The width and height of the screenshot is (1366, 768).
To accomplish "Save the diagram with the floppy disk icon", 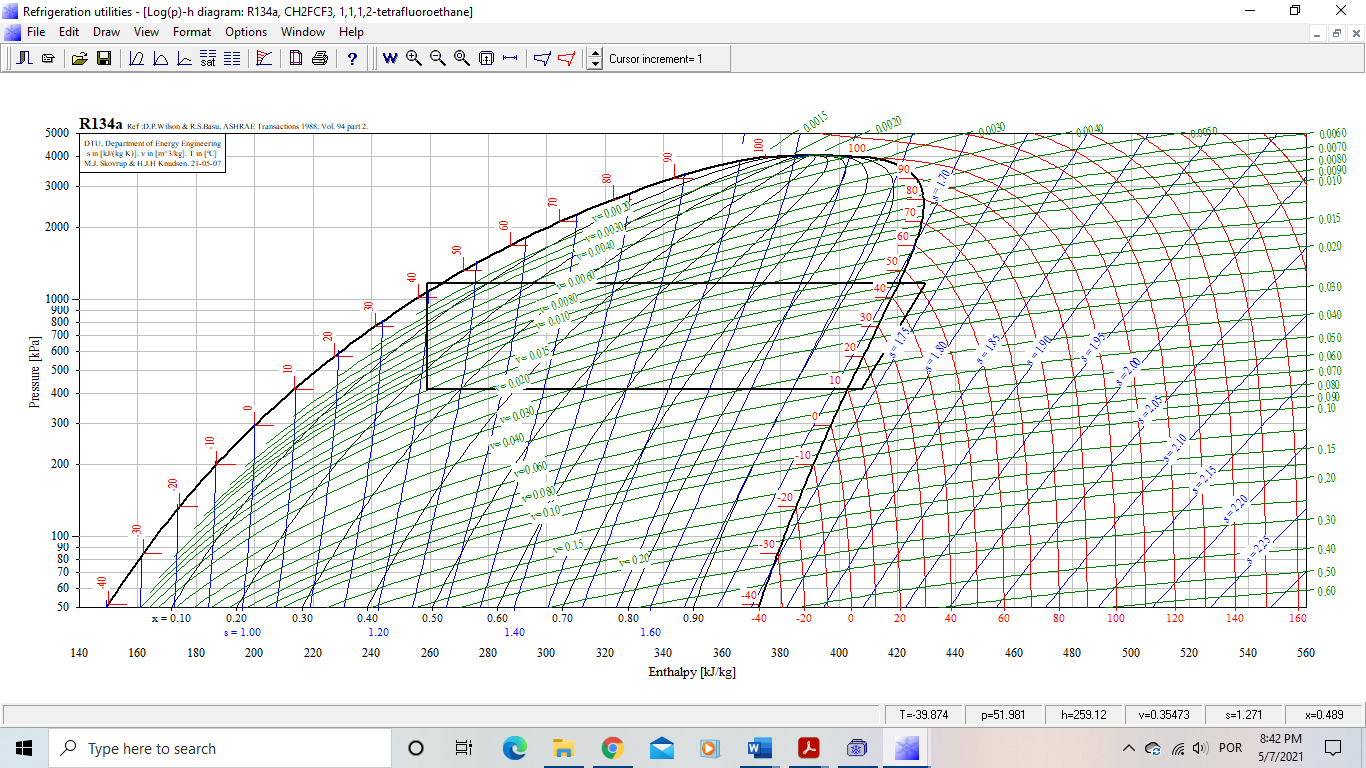I will 103,59.
